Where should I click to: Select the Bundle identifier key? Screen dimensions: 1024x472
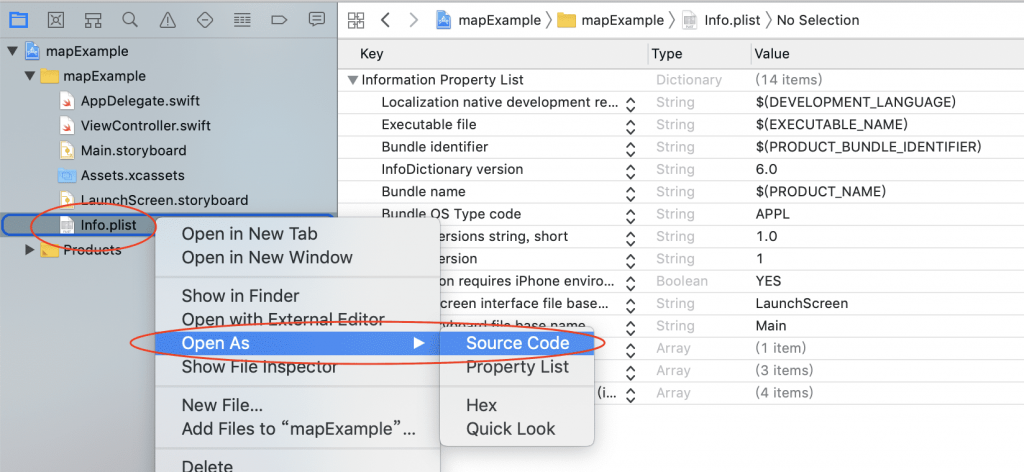435,147
